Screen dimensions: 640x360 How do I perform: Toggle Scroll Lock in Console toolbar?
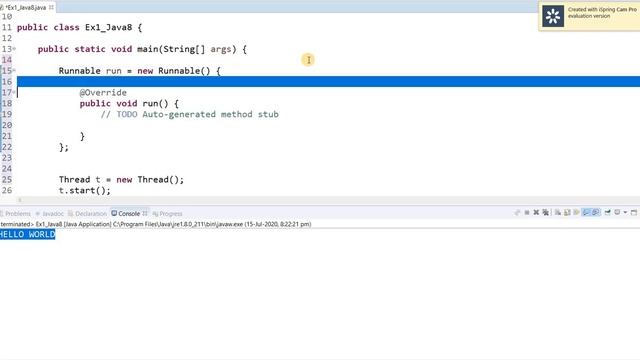[567, 212]
